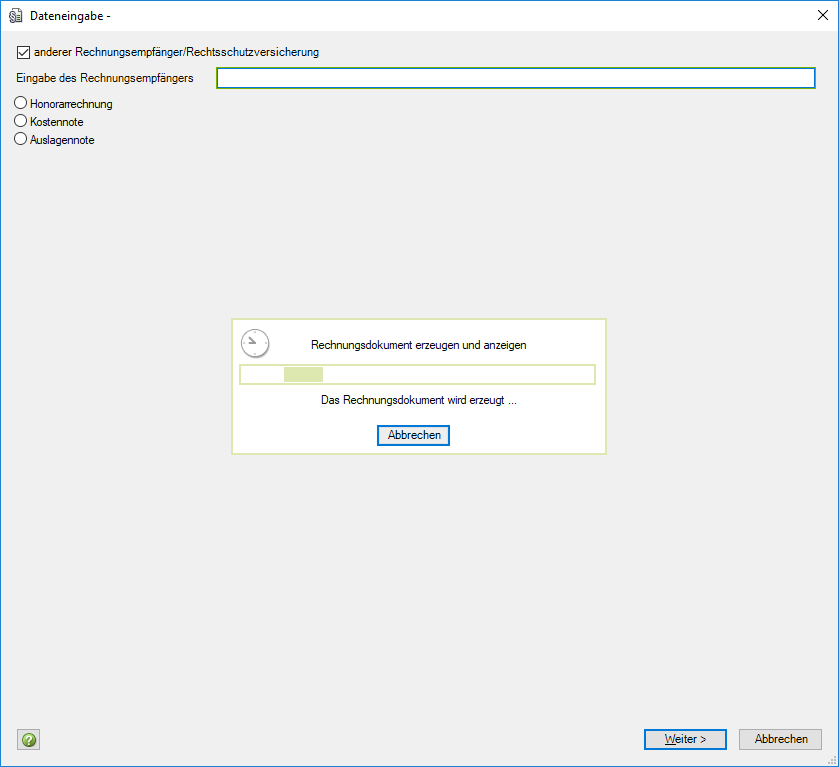The image size is (839, 767).
Task: Click 'Rechnungsdokument erzeugen und anzeigen' heading
Action: tap(418, 344)
